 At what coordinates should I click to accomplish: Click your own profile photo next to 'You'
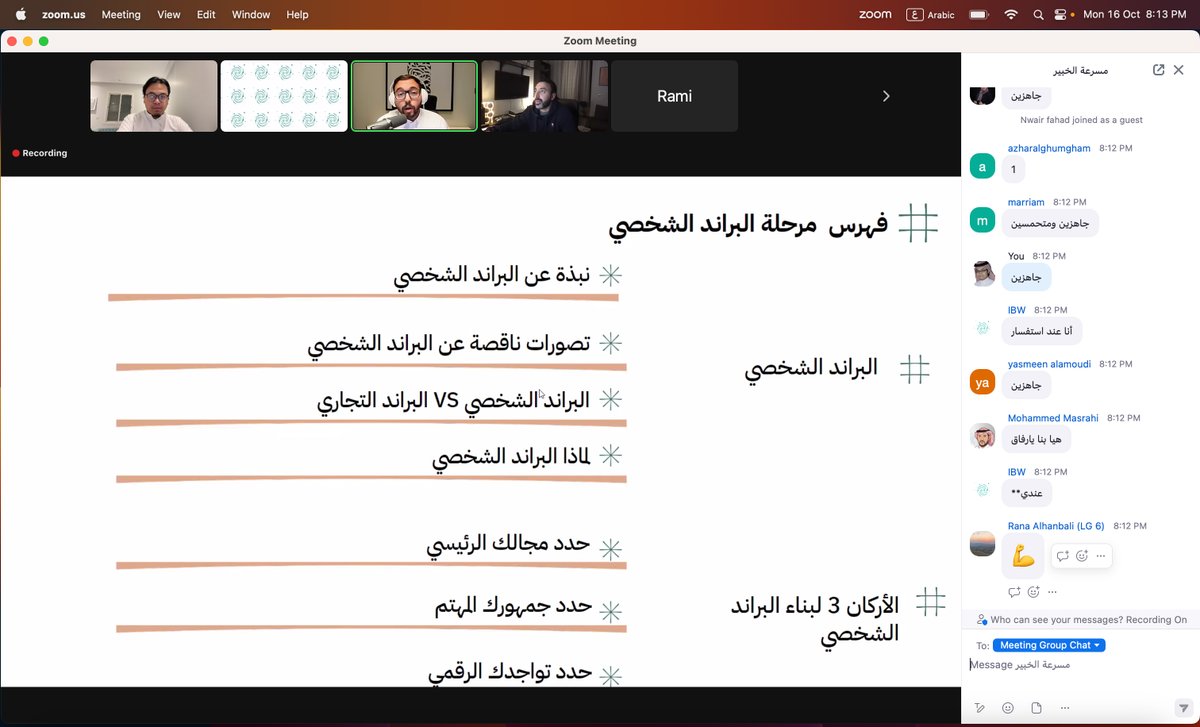pyautogui.click(x=982, y=274)
